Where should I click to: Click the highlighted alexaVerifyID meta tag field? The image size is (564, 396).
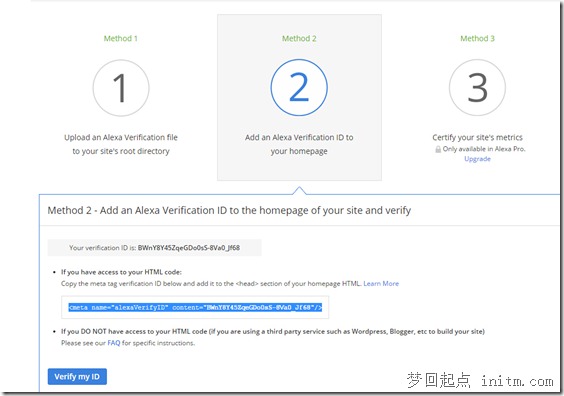(195, 307)
